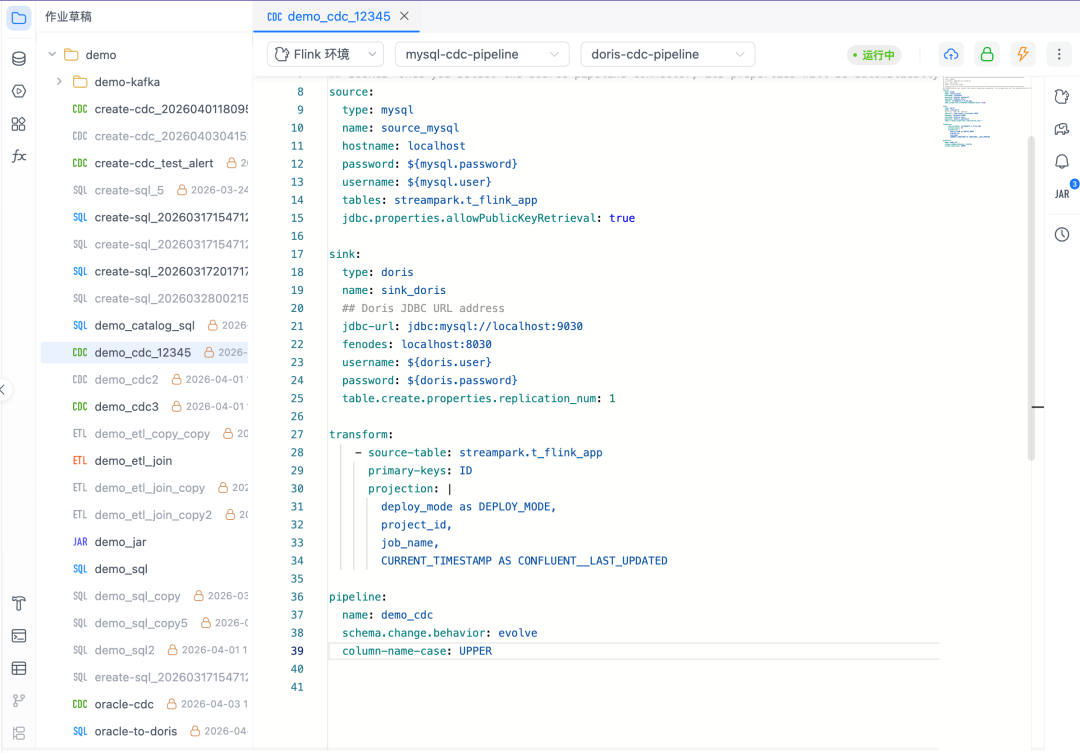Open job demo_sql_copy5

[x=141, y=623]
